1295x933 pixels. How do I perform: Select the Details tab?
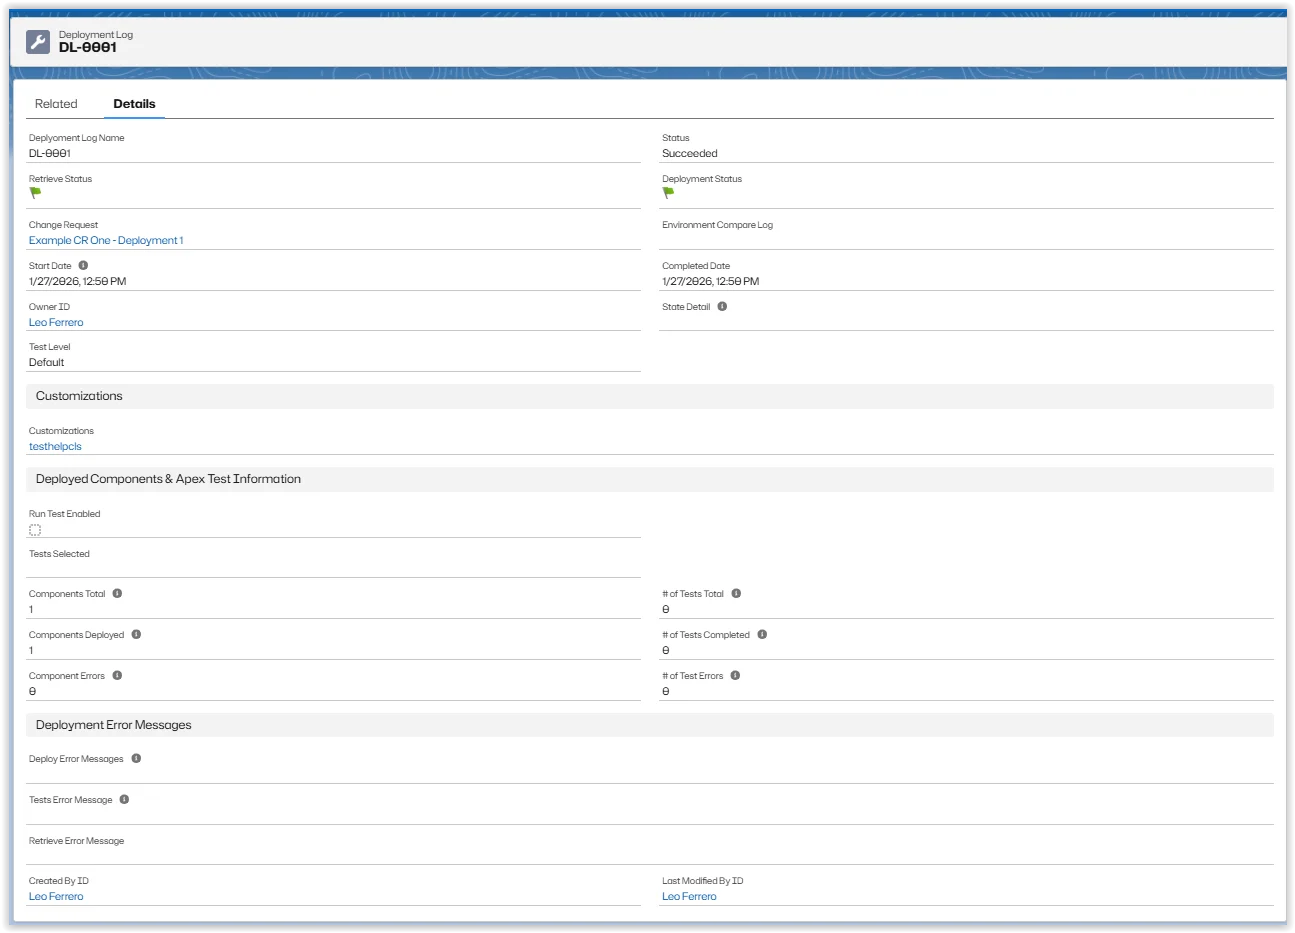[x=134, y=103]
